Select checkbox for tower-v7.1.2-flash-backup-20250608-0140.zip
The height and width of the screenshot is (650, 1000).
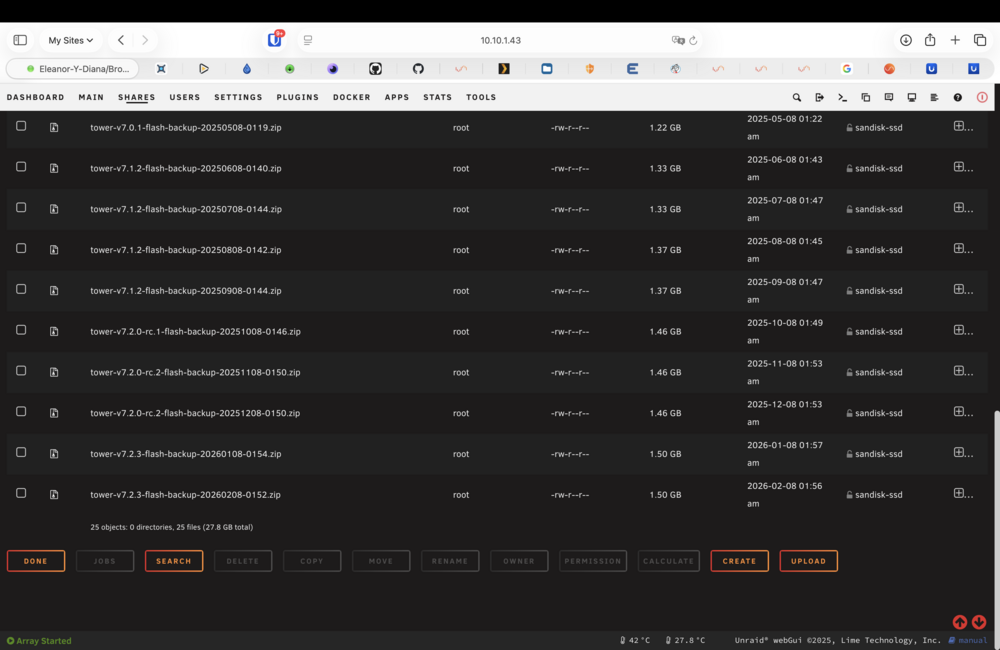coord(21,166)
